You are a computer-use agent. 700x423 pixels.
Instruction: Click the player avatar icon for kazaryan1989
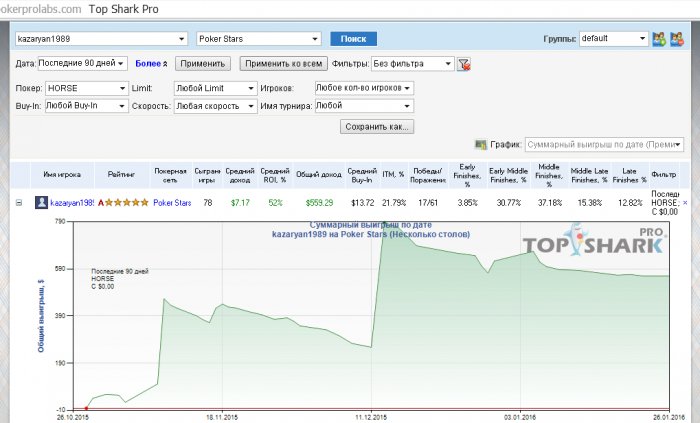[41, 203]
